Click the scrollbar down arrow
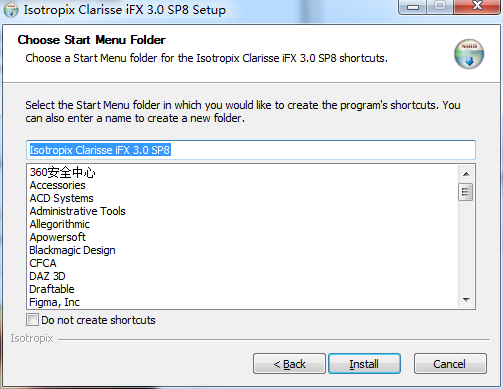Viewport: 503px width, 389px height. 466,299
